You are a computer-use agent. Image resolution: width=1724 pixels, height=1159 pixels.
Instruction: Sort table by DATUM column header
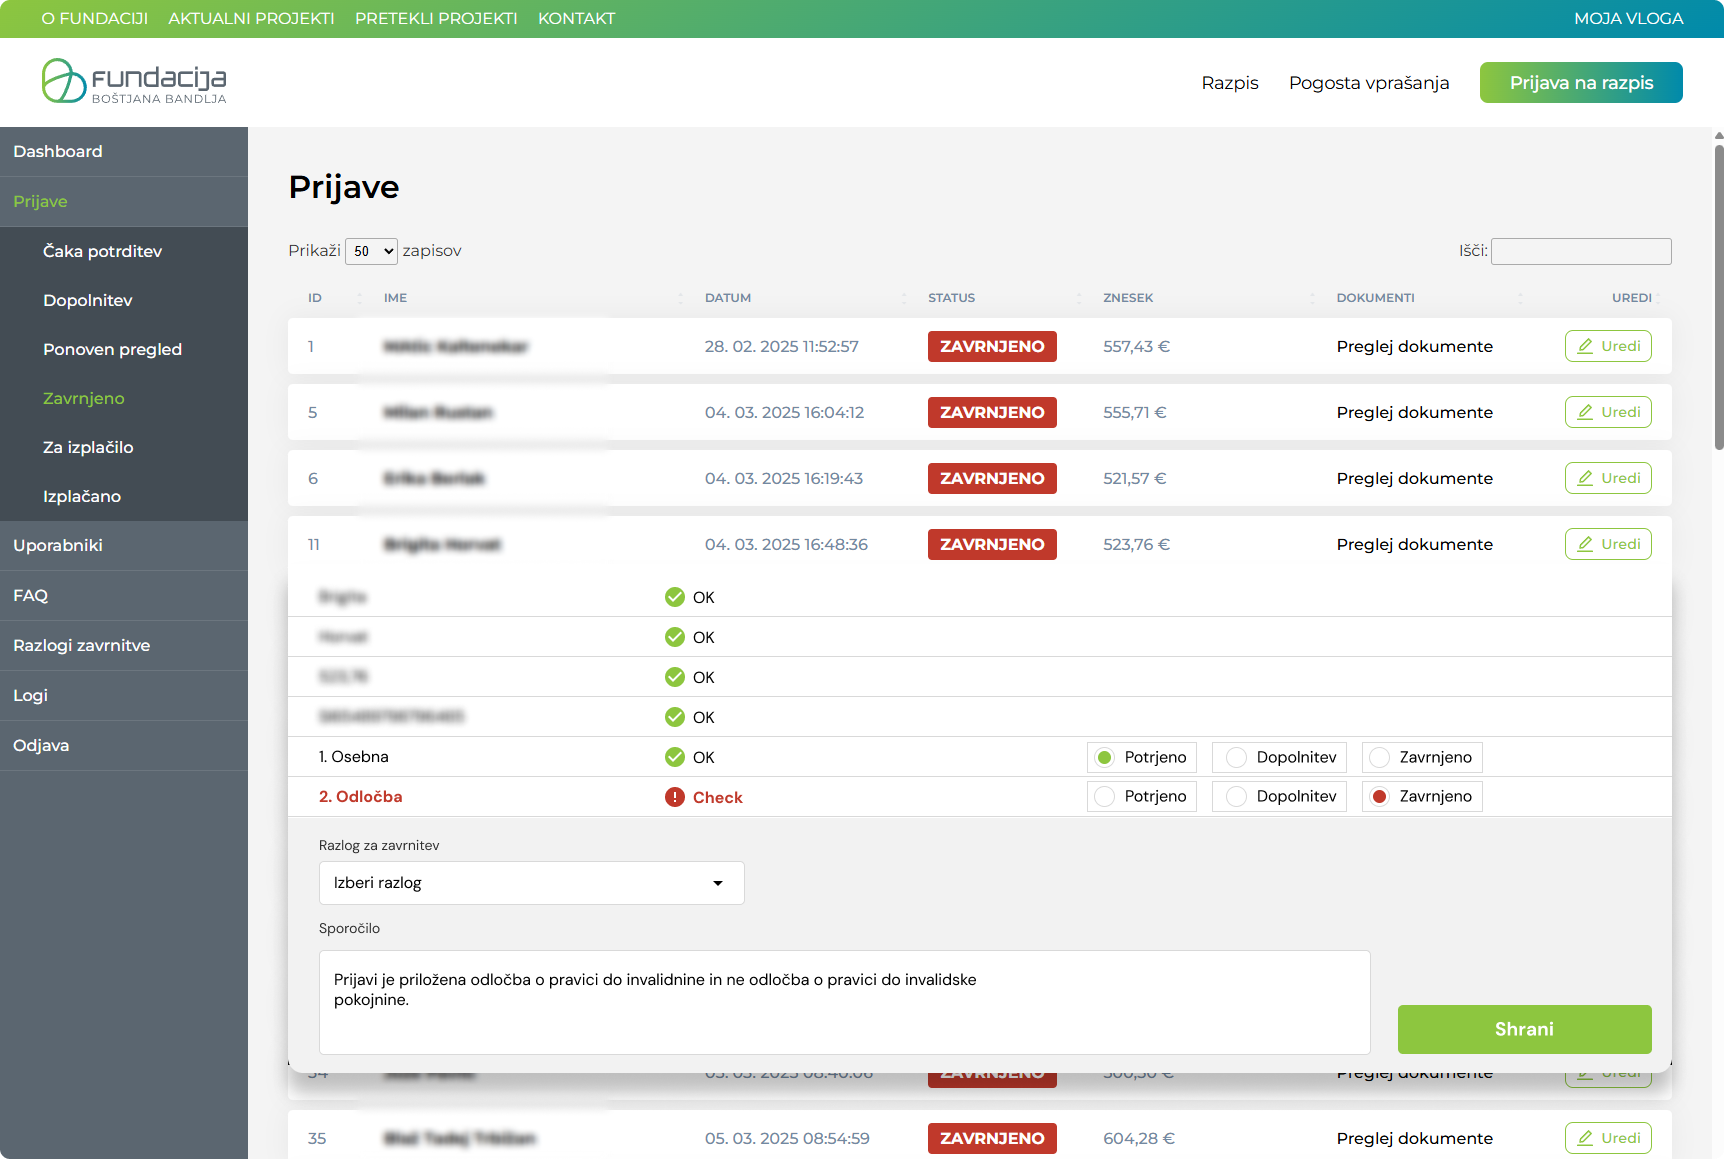pos(728,298)
